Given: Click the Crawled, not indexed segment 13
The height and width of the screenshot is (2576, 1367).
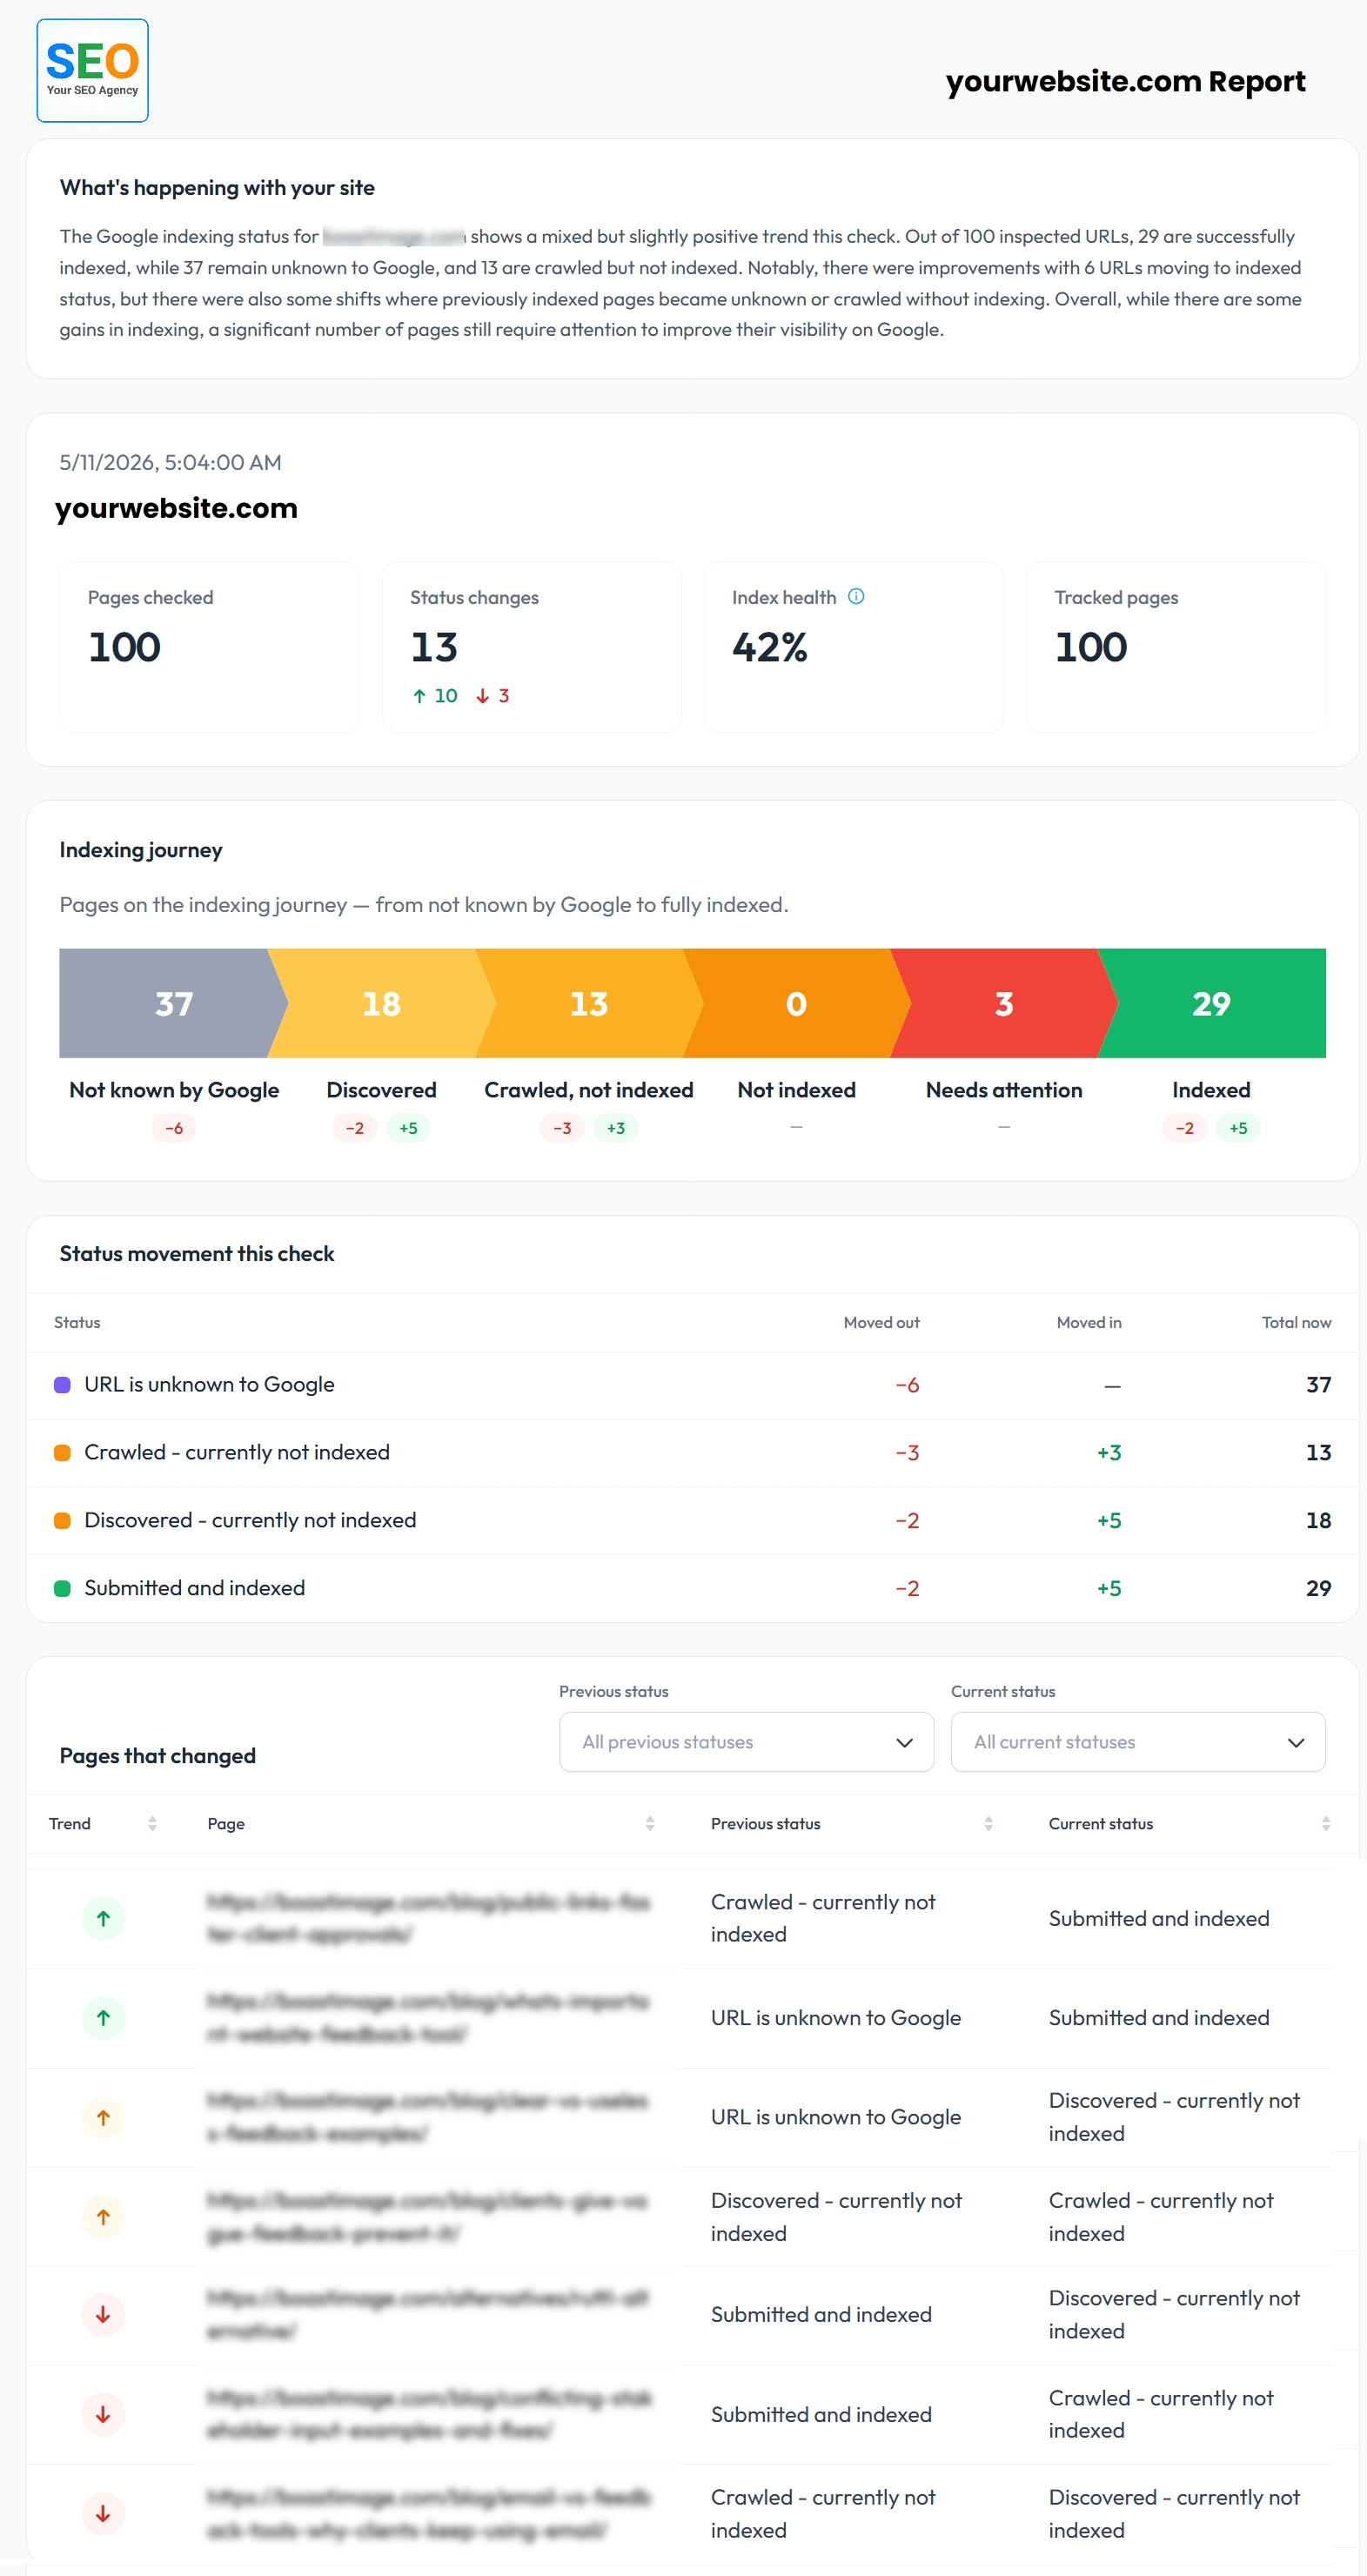Looking at the screenshot, I should click(589, 1003).
